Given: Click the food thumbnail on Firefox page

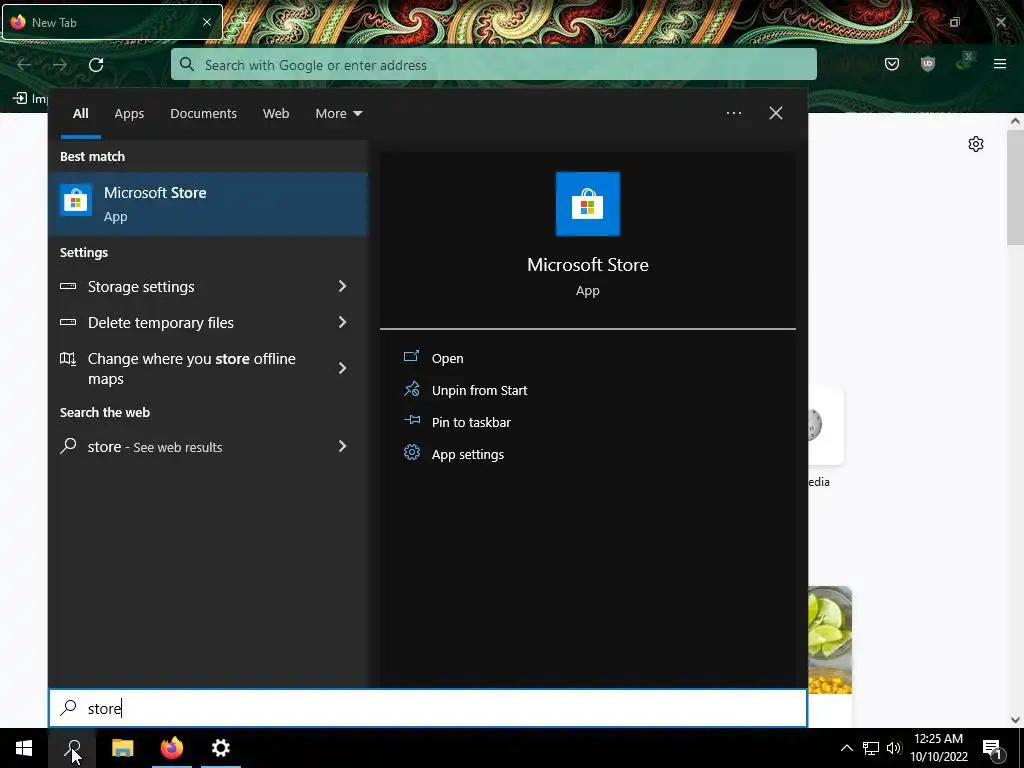Looking at the screenshot, I should (x=829, y=640).
